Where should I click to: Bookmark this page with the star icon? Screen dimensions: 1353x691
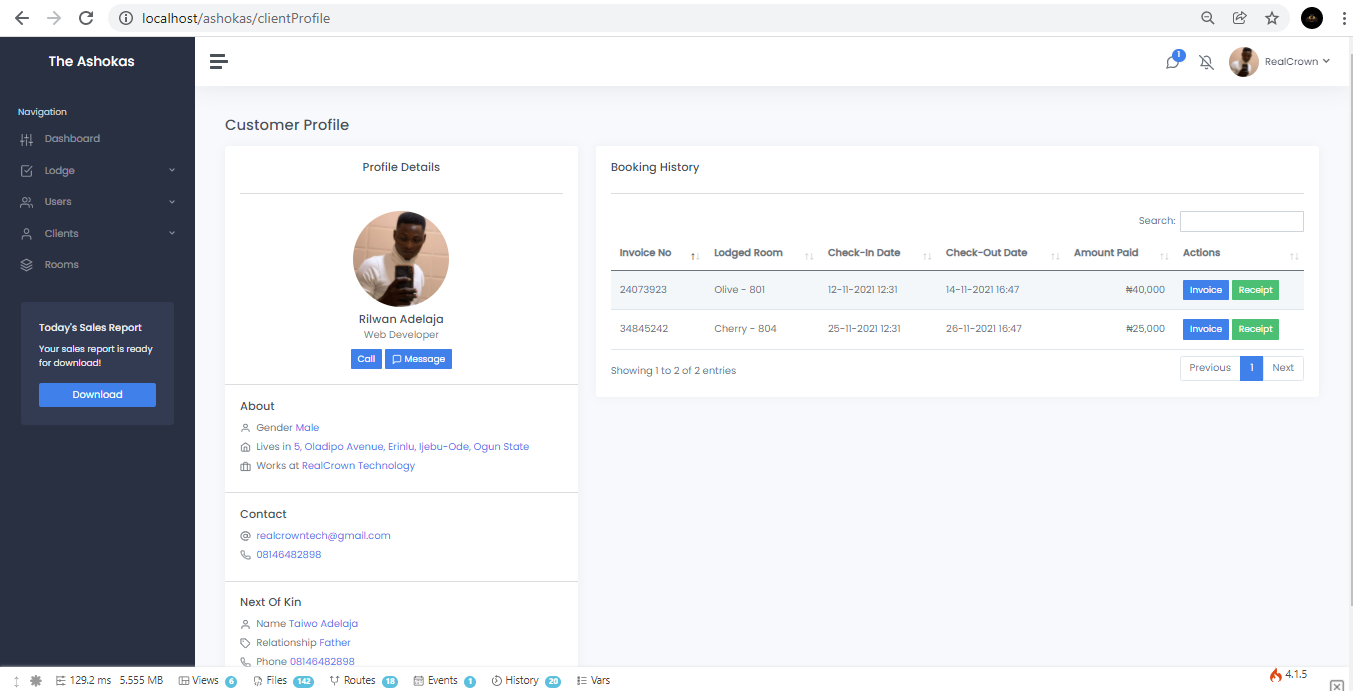[1271, 18]
